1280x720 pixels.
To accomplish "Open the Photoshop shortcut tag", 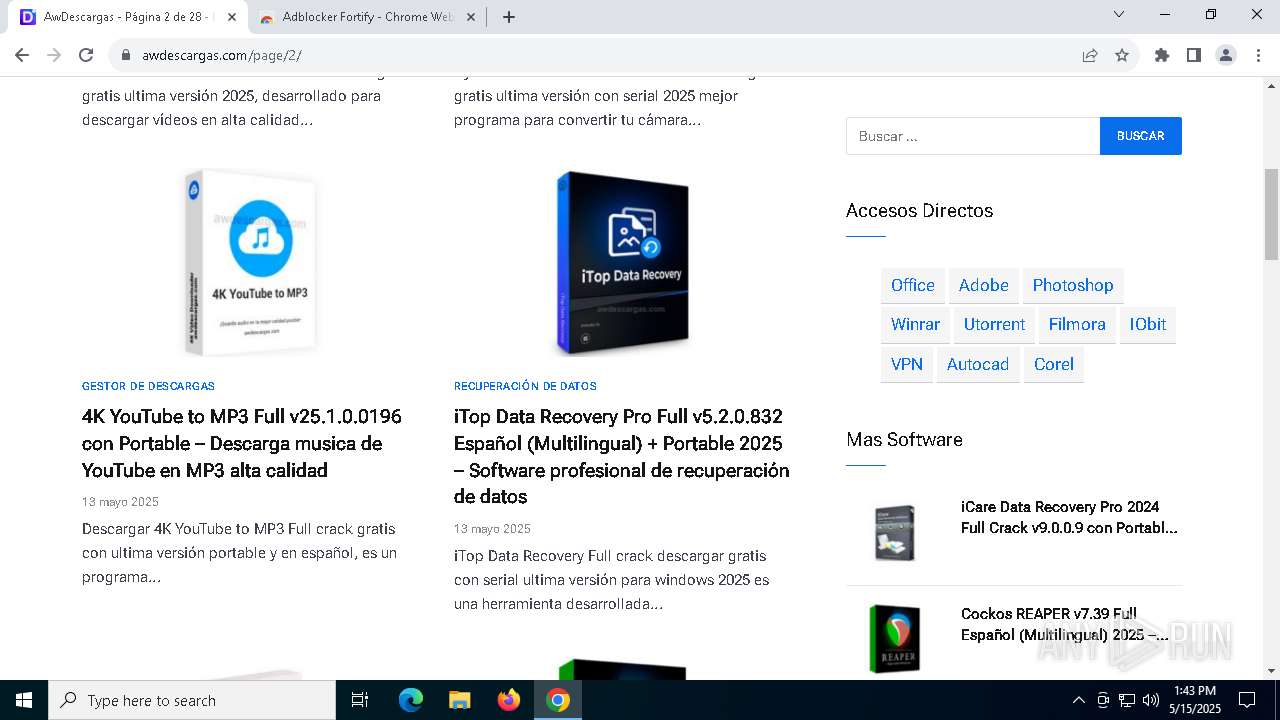I will (x=1073, y=285).
